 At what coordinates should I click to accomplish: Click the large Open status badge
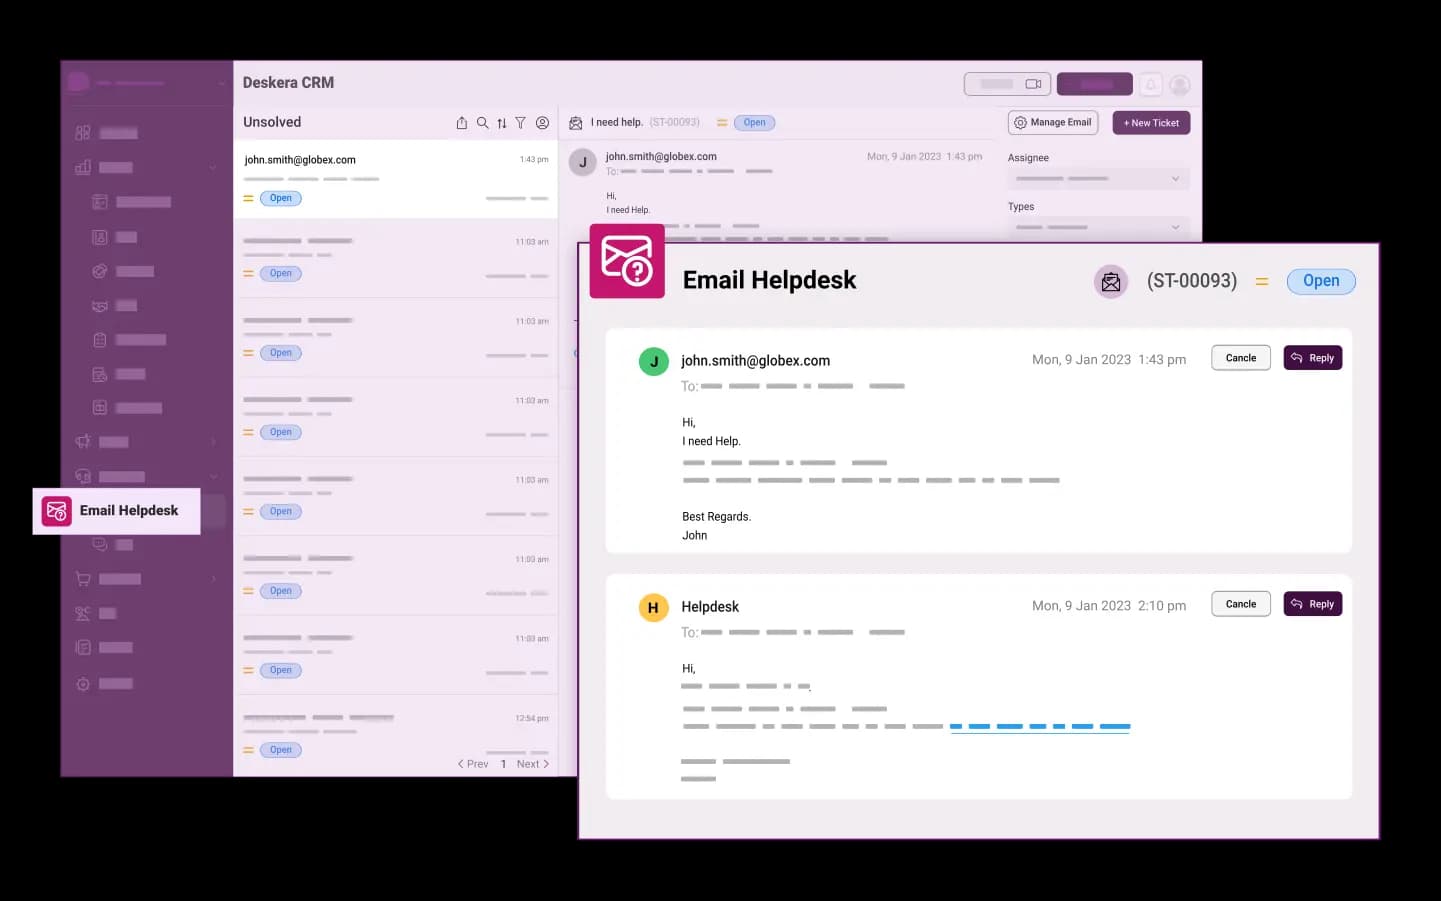[x=1320, y=281]
